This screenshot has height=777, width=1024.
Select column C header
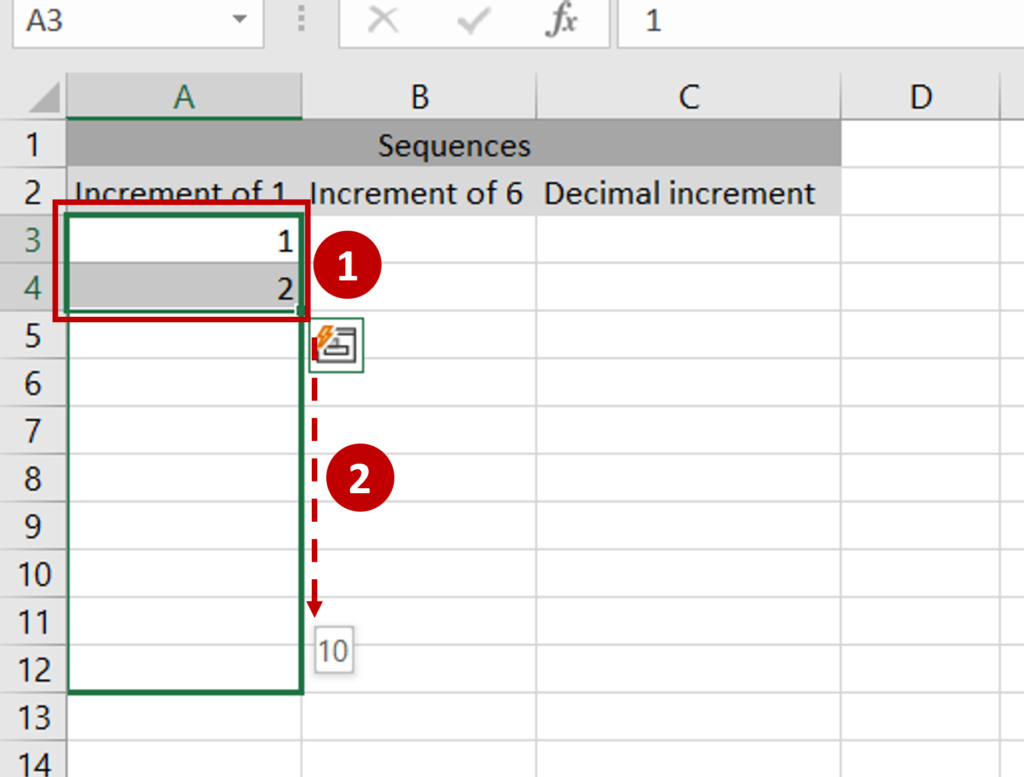(688, 95)
